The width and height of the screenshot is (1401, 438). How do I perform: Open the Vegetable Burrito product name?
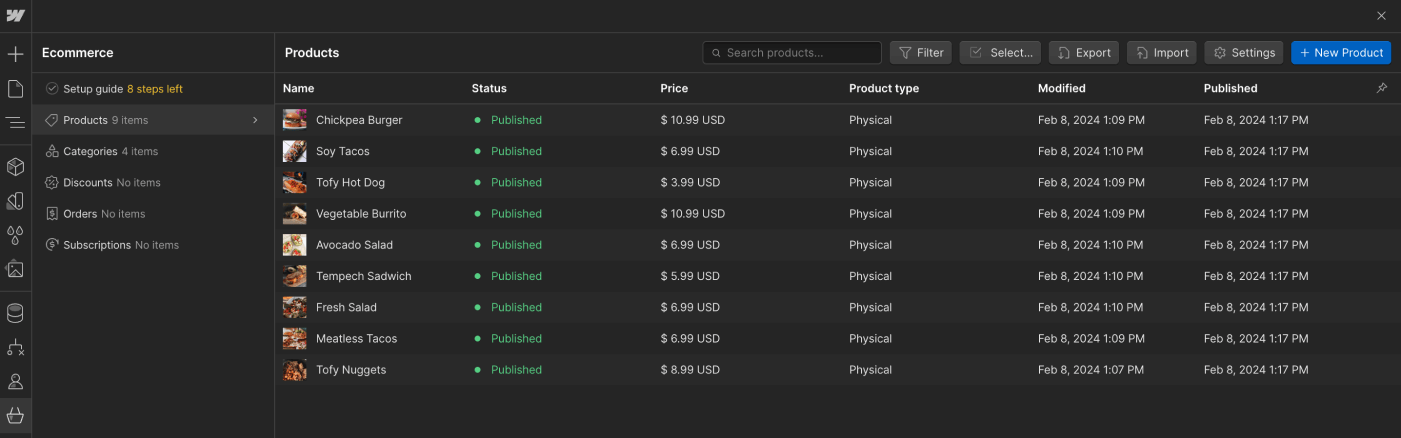(x=361, y=214)
